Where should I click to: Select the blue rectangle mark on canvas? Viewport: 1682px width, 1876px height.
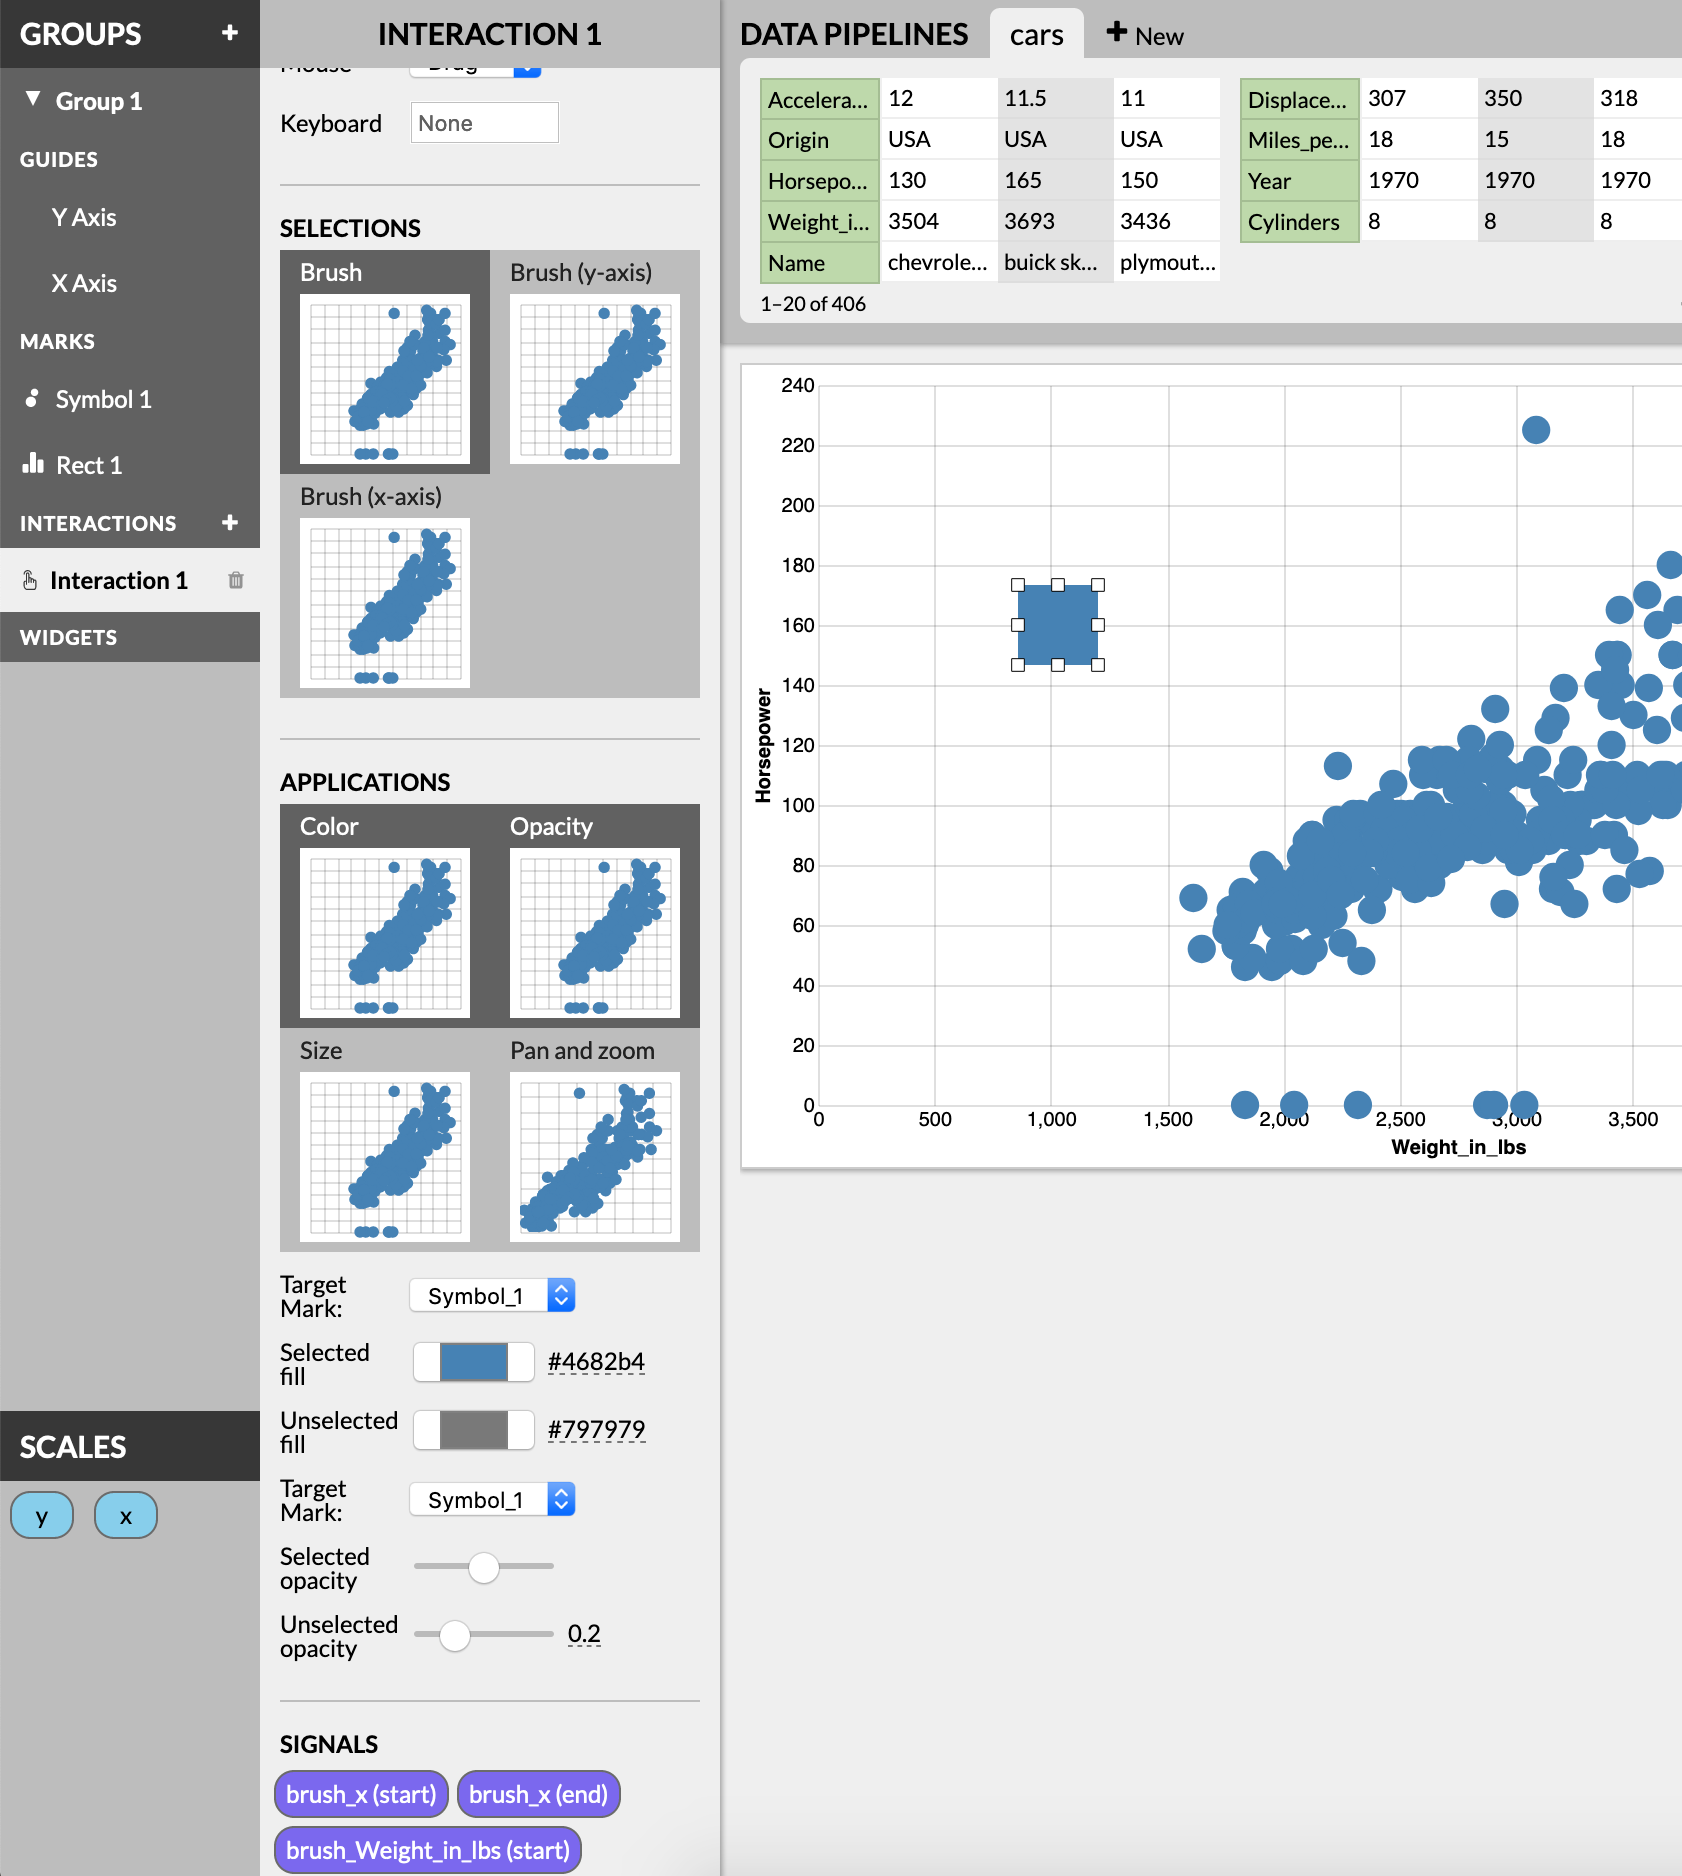pyautogui.click(x=1058, y=625)
